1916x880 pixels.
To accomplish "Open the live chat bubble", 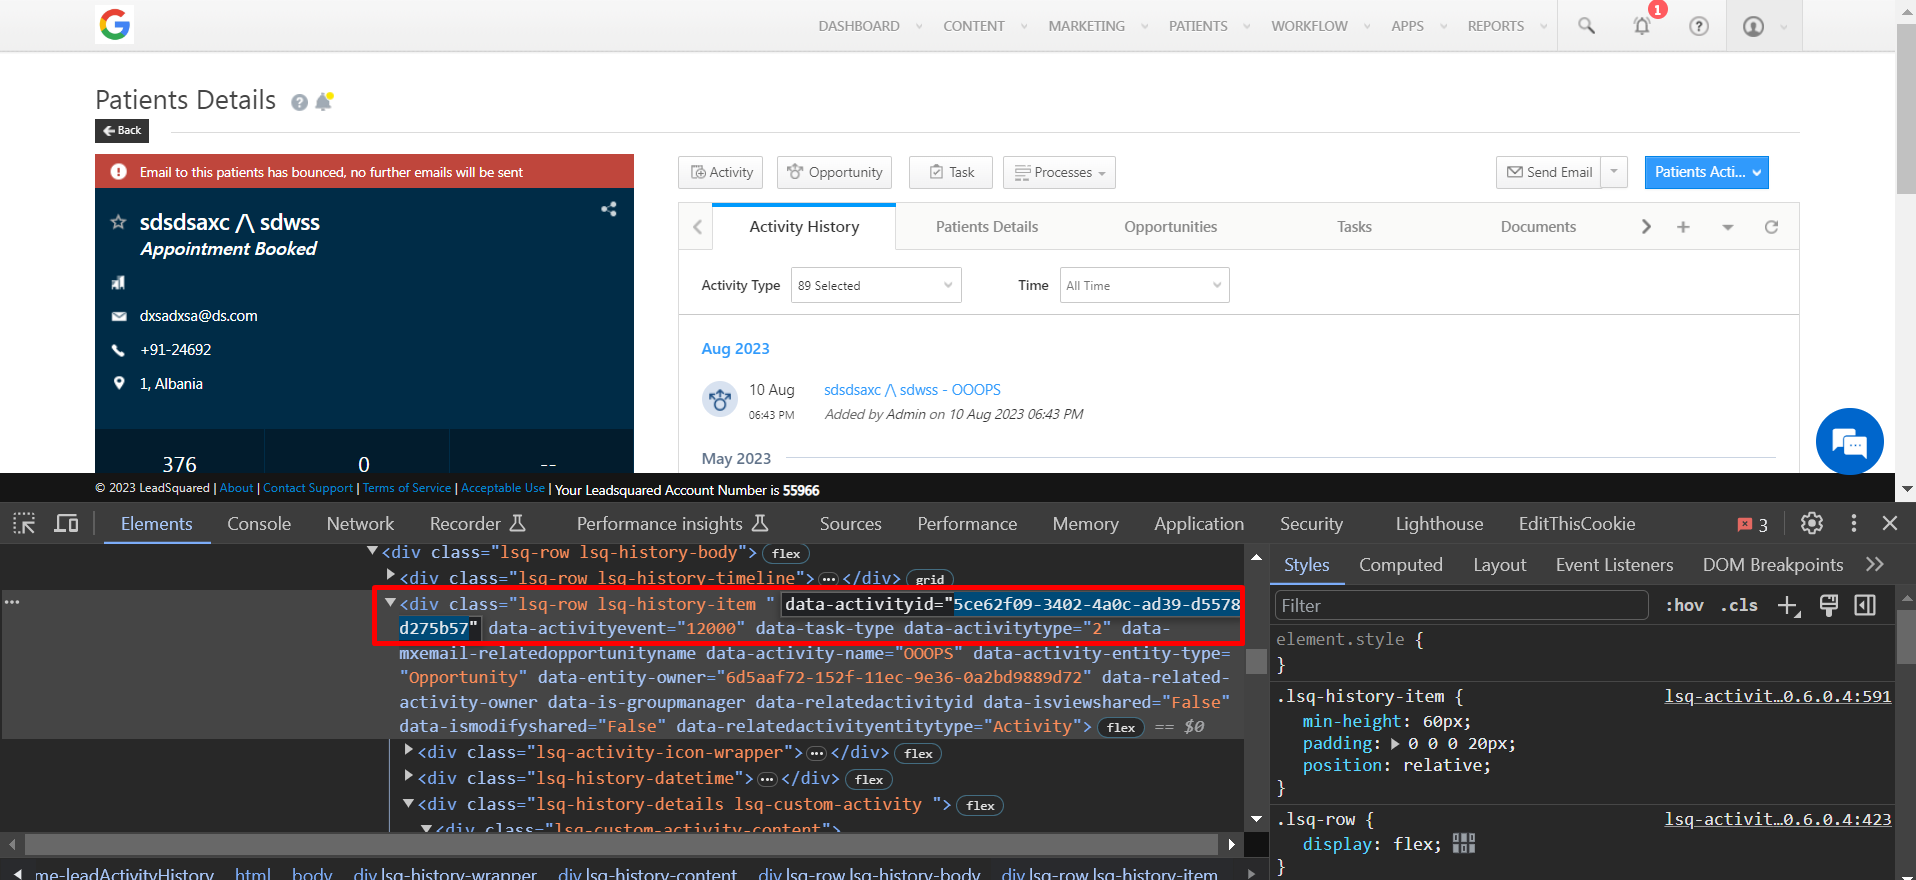I will pyautogui.click(x=1849, y=441).
